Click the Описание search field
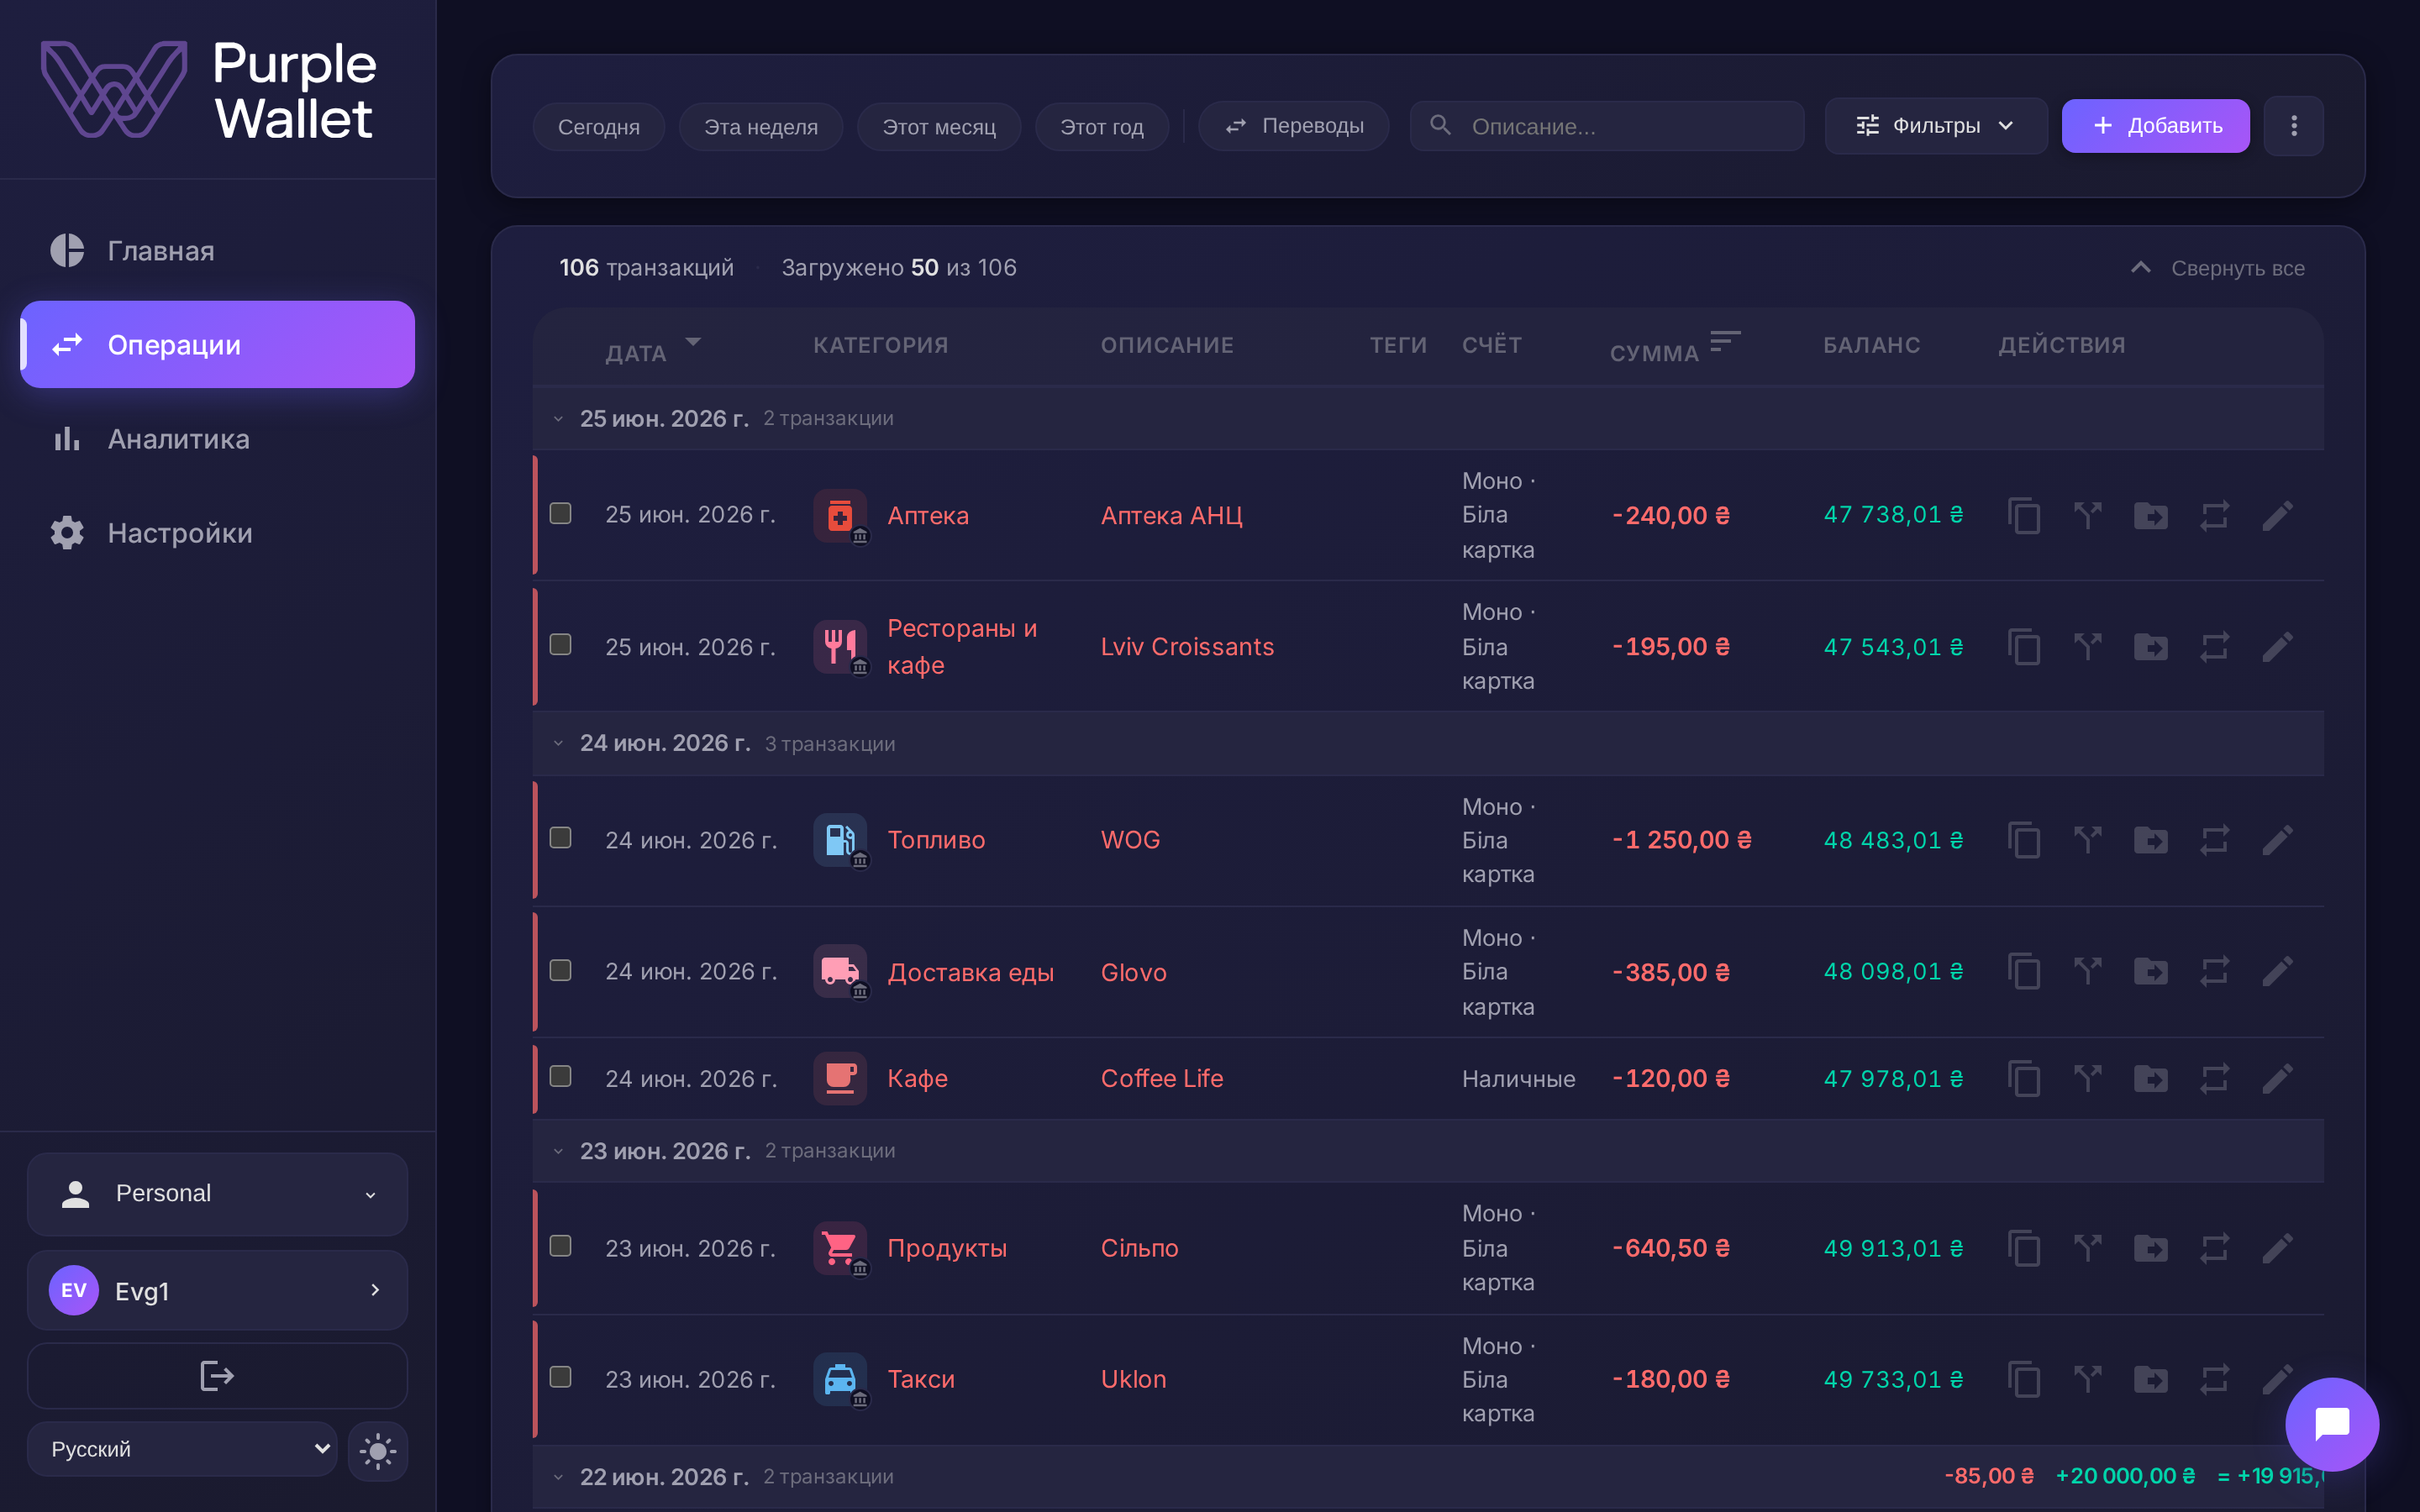Image resolution: width=2420 pixels, height=1512 pixels. (x=1607, y=126)
